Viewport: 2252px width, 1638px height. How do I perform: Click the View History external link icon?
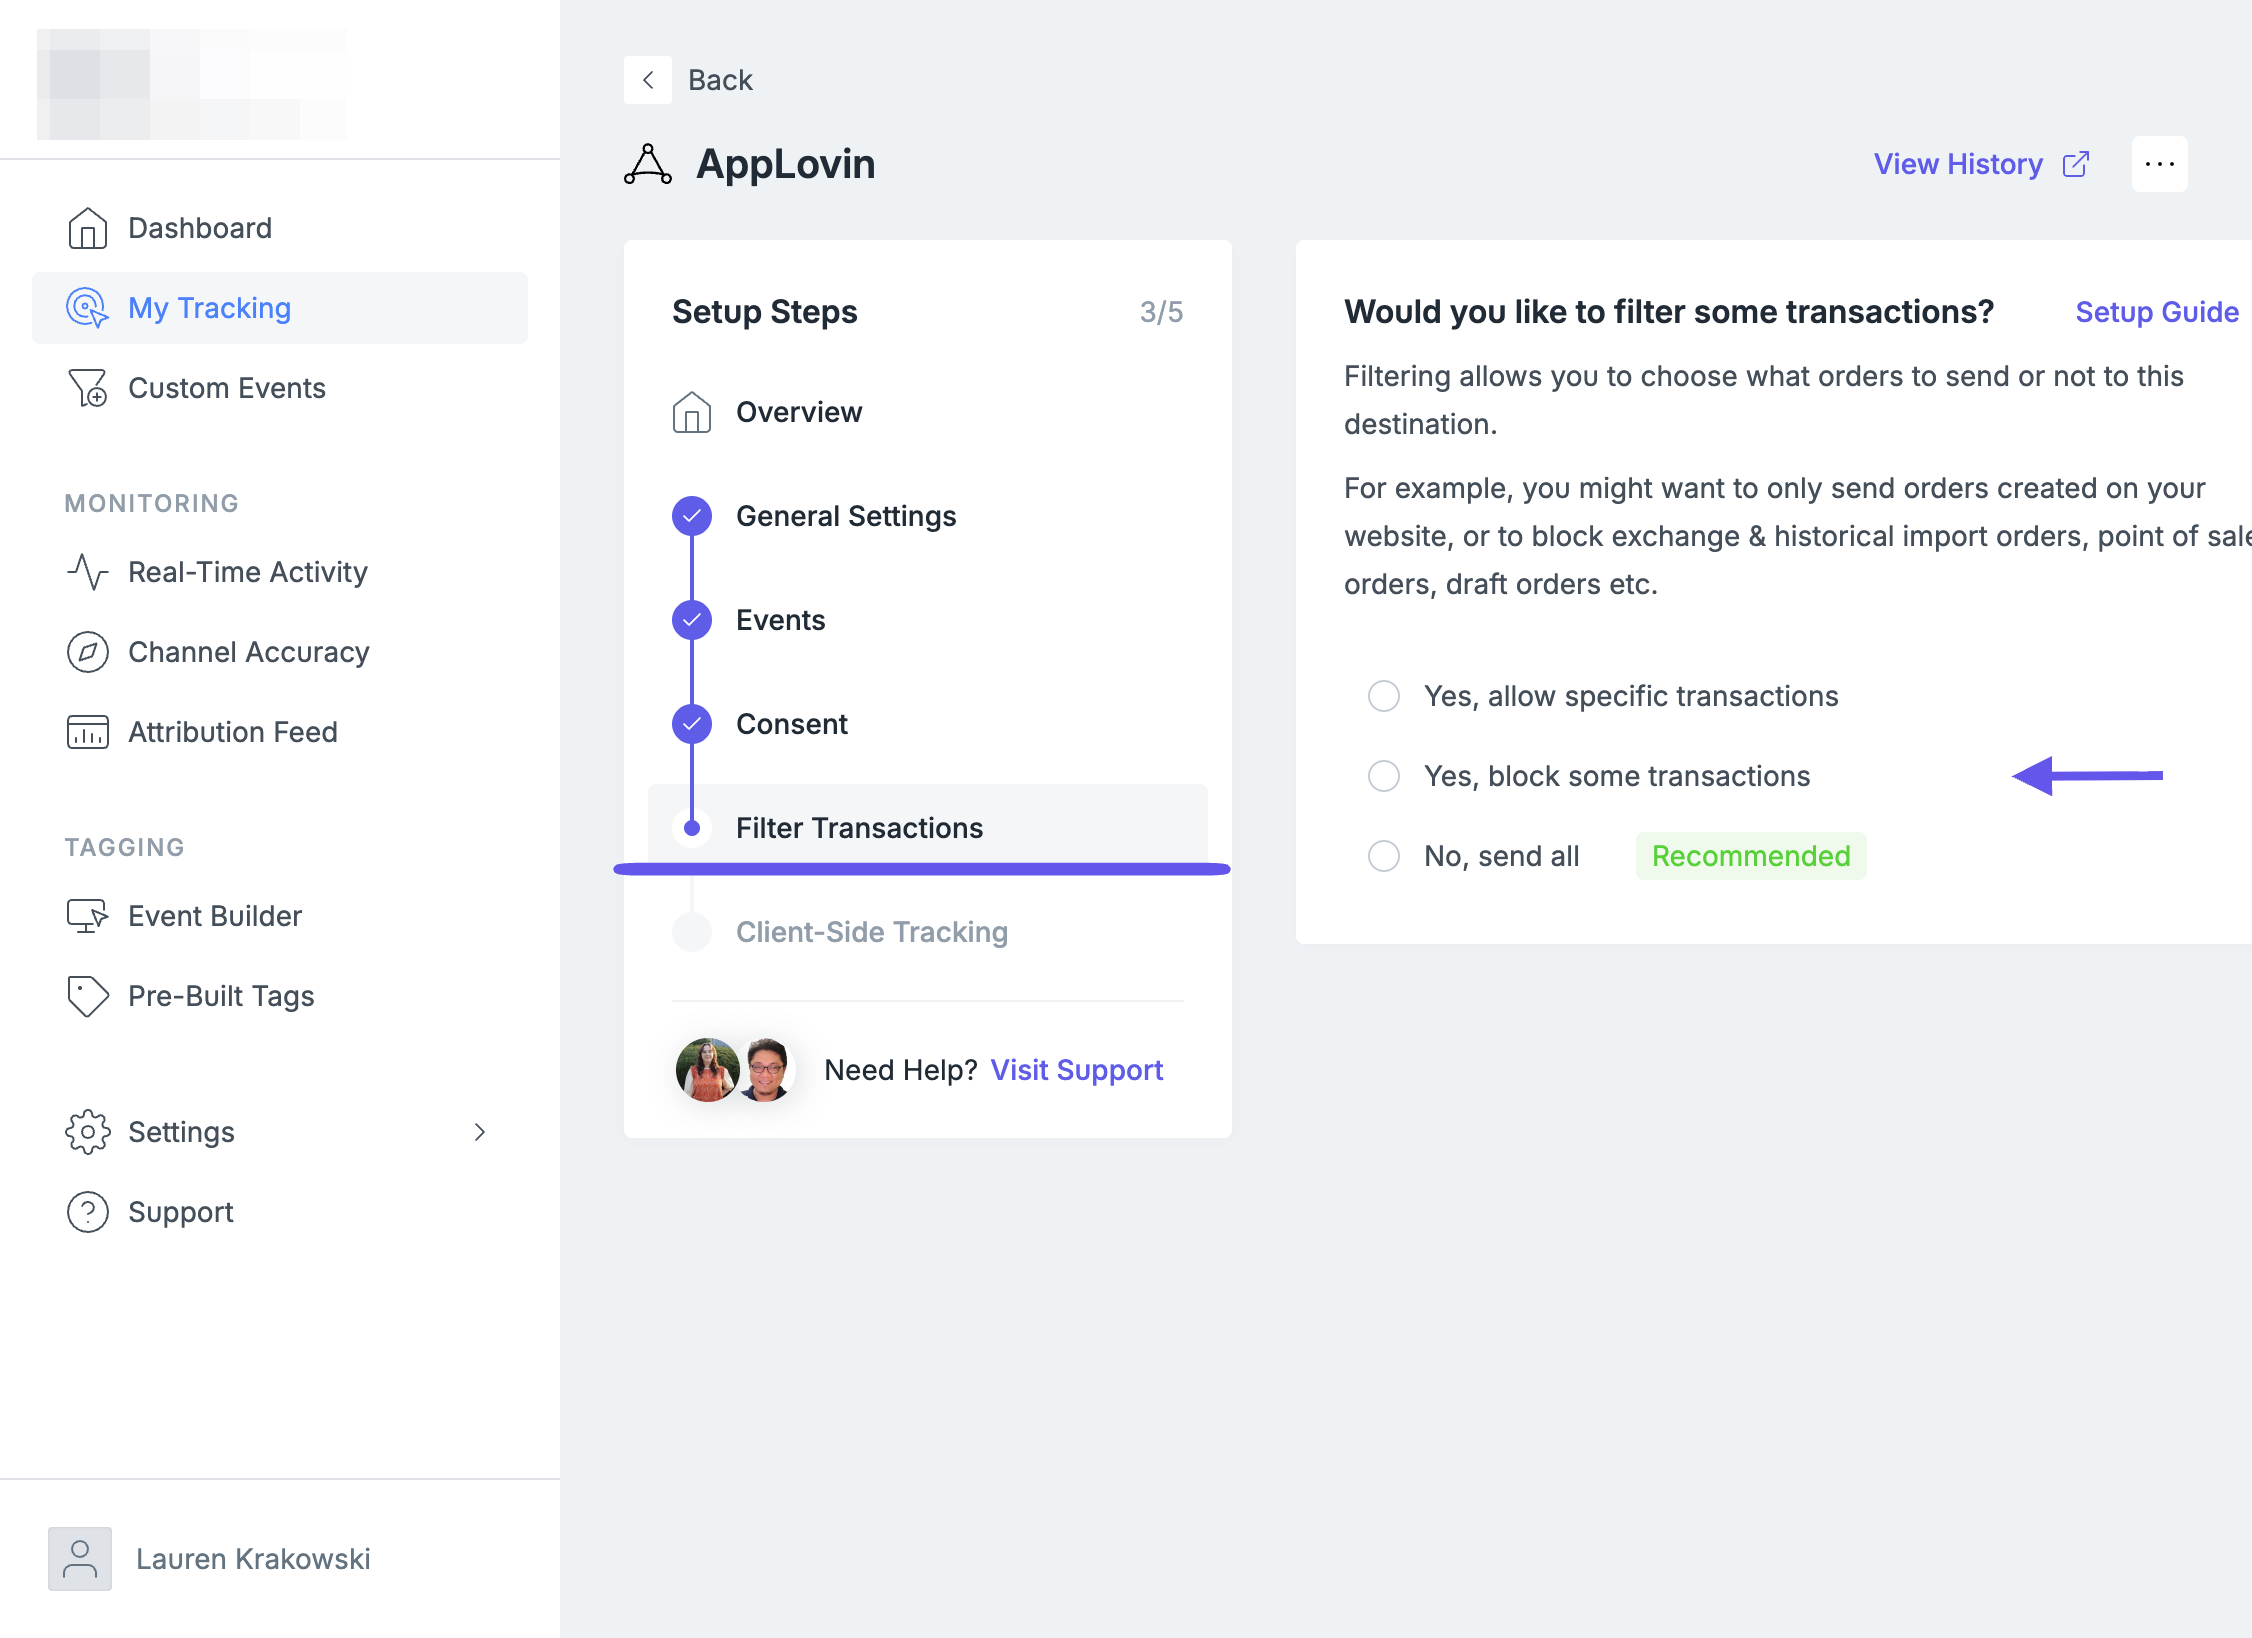(2076, 164)
